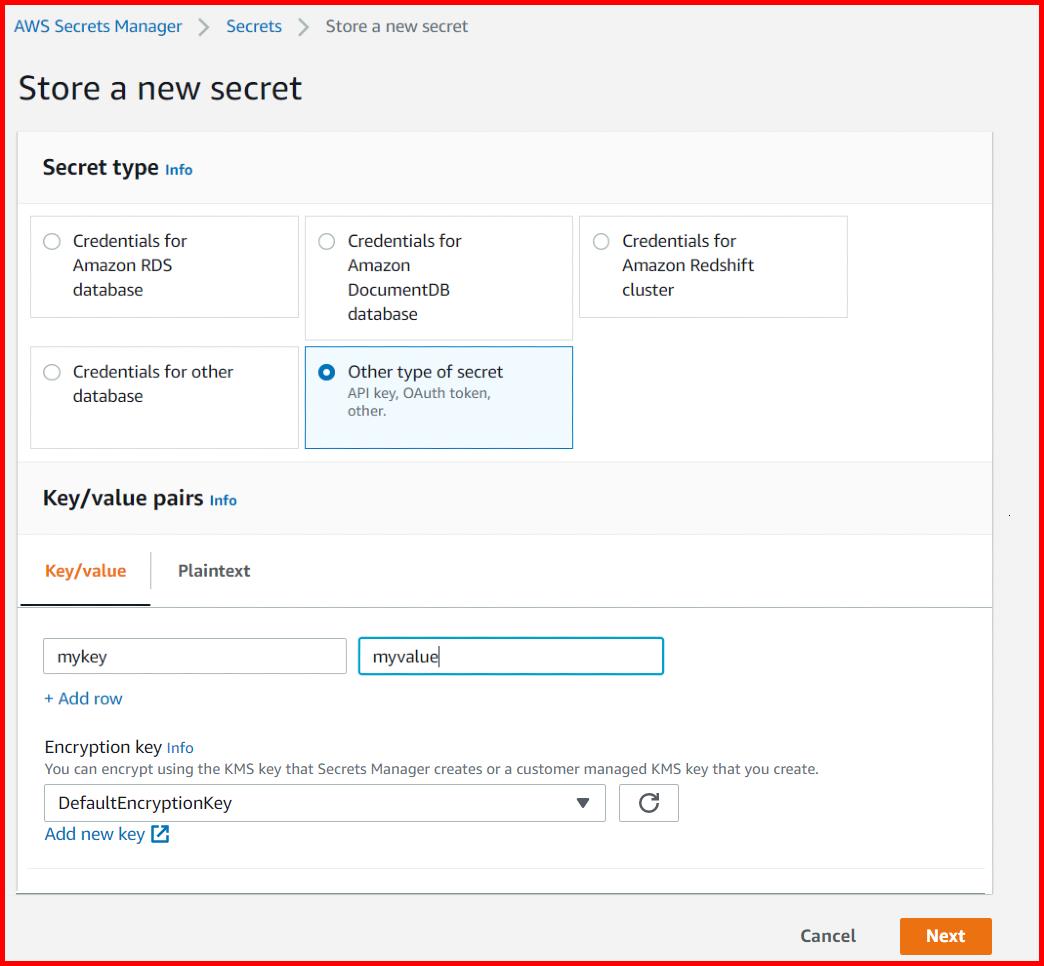Image resolution: width=1044 pixels, height=966 pixels.
Task: Open Add new key external link icon
Action: coord(160,833)
